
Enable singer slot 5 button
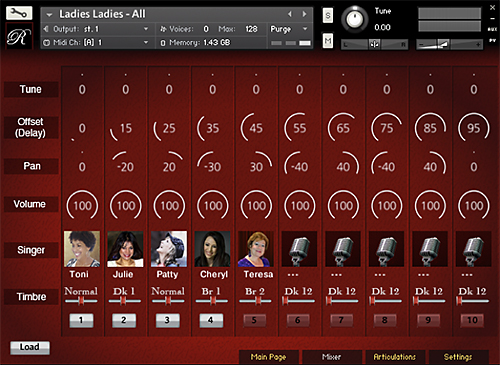tap(255, 320)
